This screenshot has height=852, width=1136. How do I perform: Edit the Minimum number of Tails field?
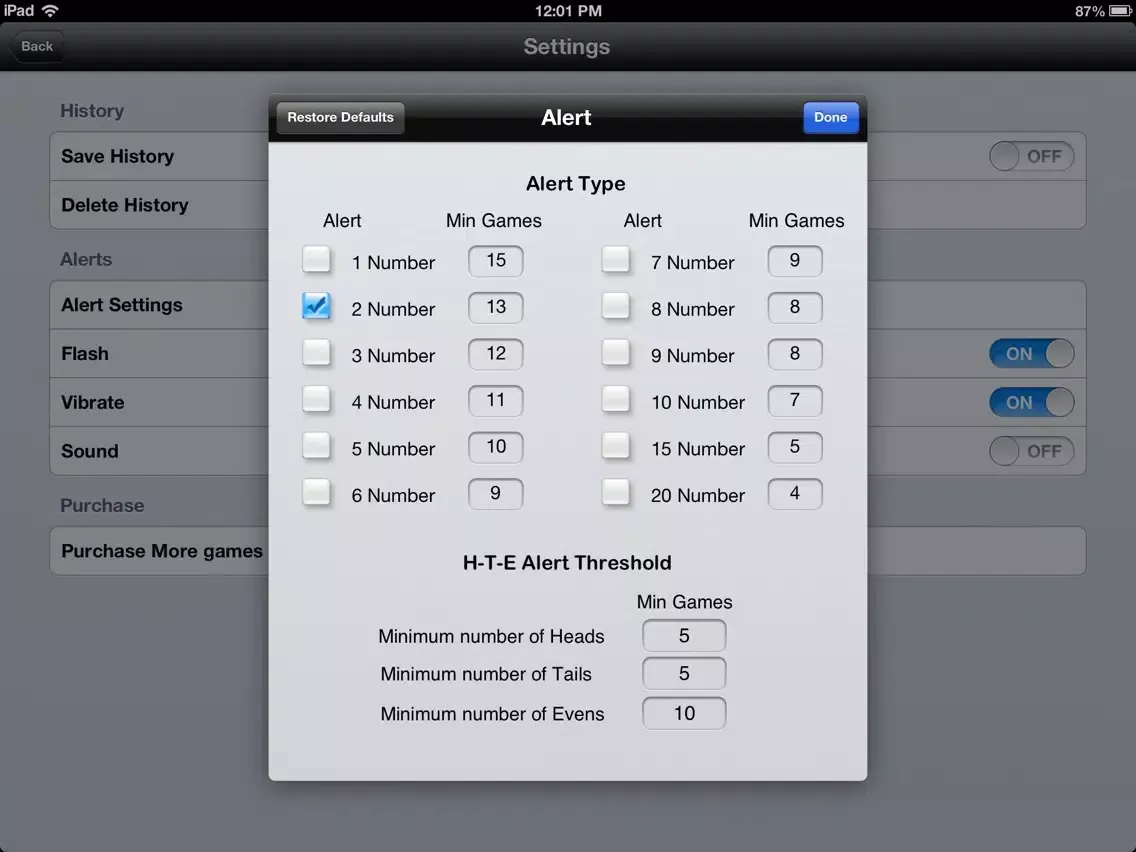point(684,674)
